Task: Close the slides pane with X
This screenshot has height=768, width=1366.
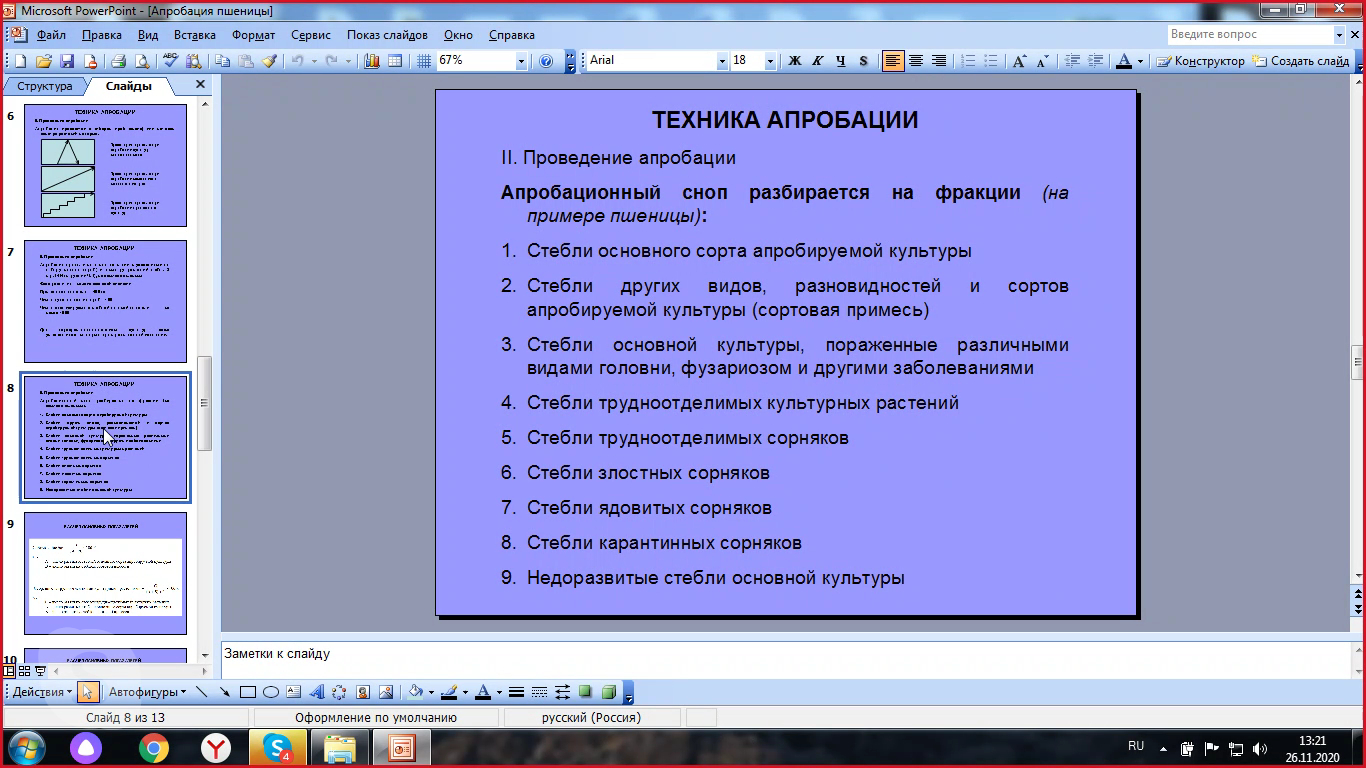Action: (200, 85)
